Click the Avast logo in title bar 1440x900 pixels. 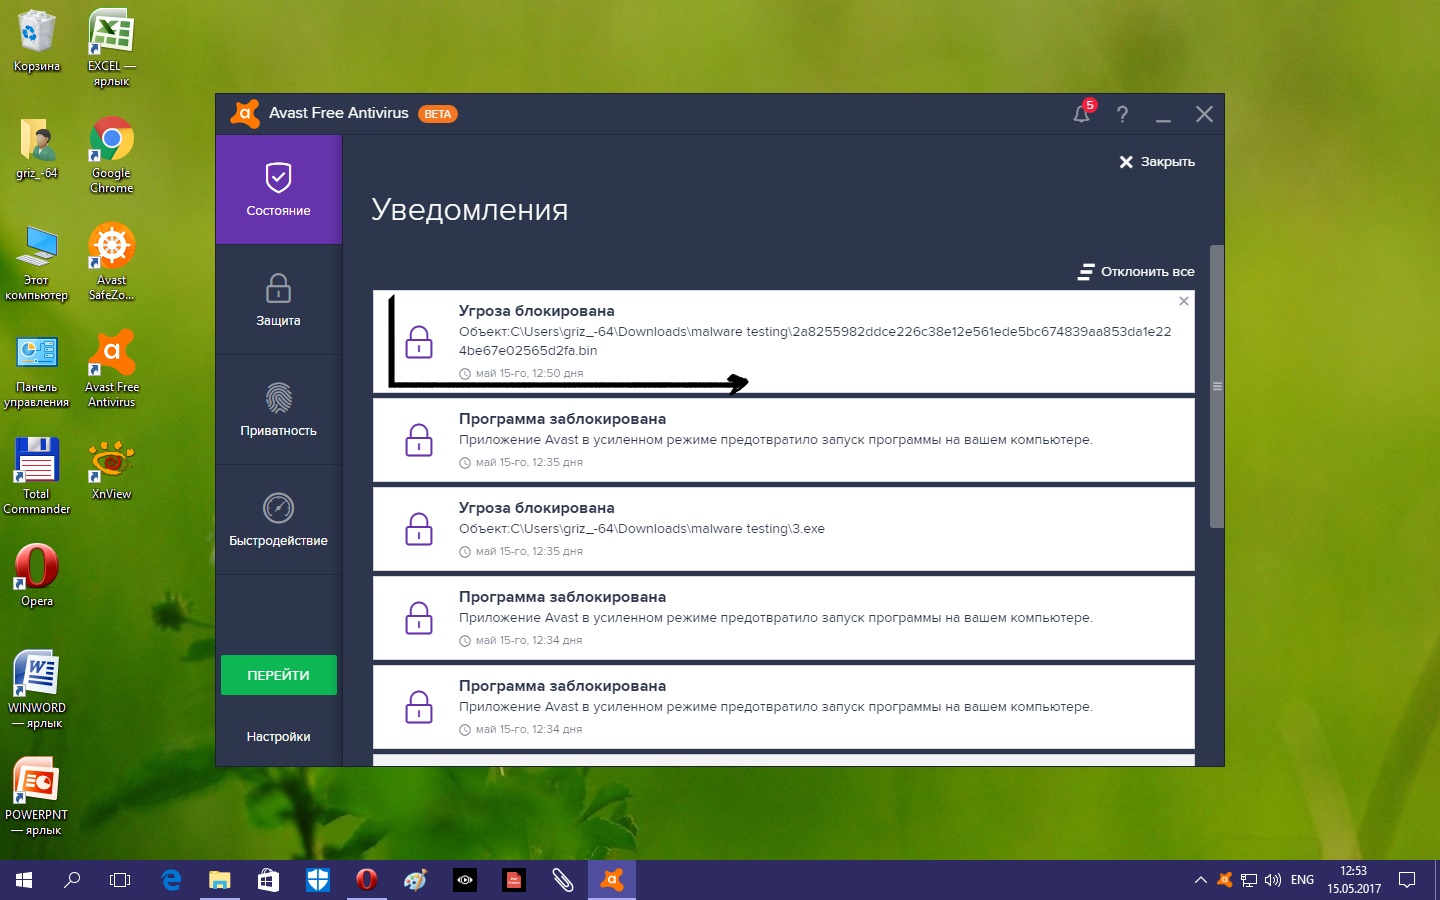[x=245, y=113]
